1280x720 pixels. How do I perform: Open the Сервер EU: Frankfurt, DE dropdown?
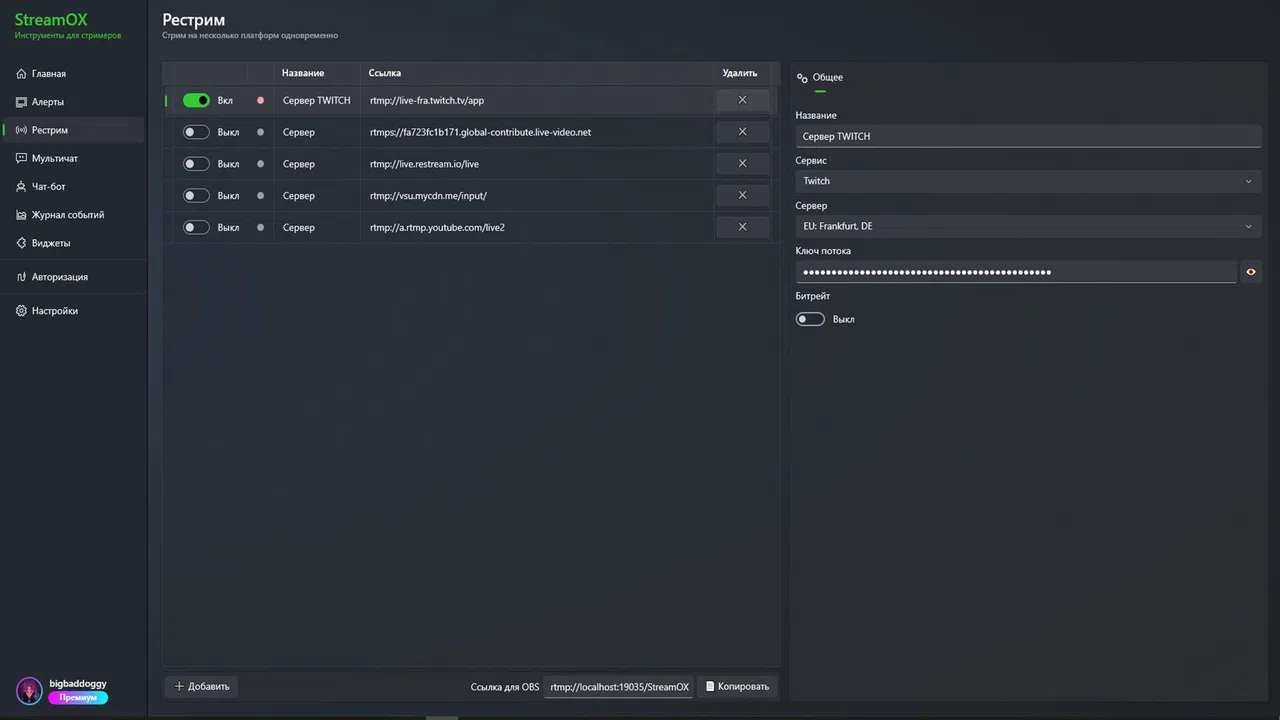1029,226
